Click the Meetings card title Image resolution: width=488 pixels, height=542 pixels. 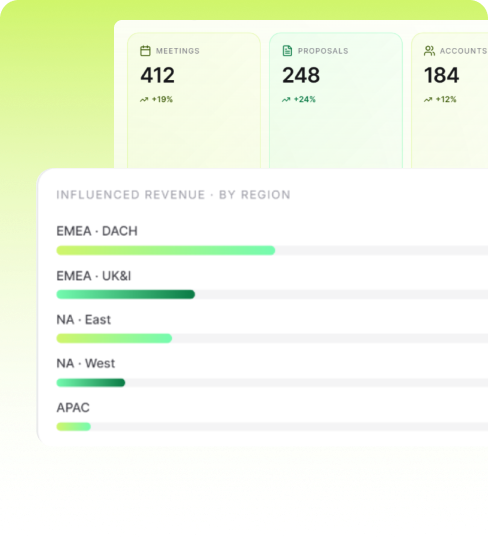(178, 51)
